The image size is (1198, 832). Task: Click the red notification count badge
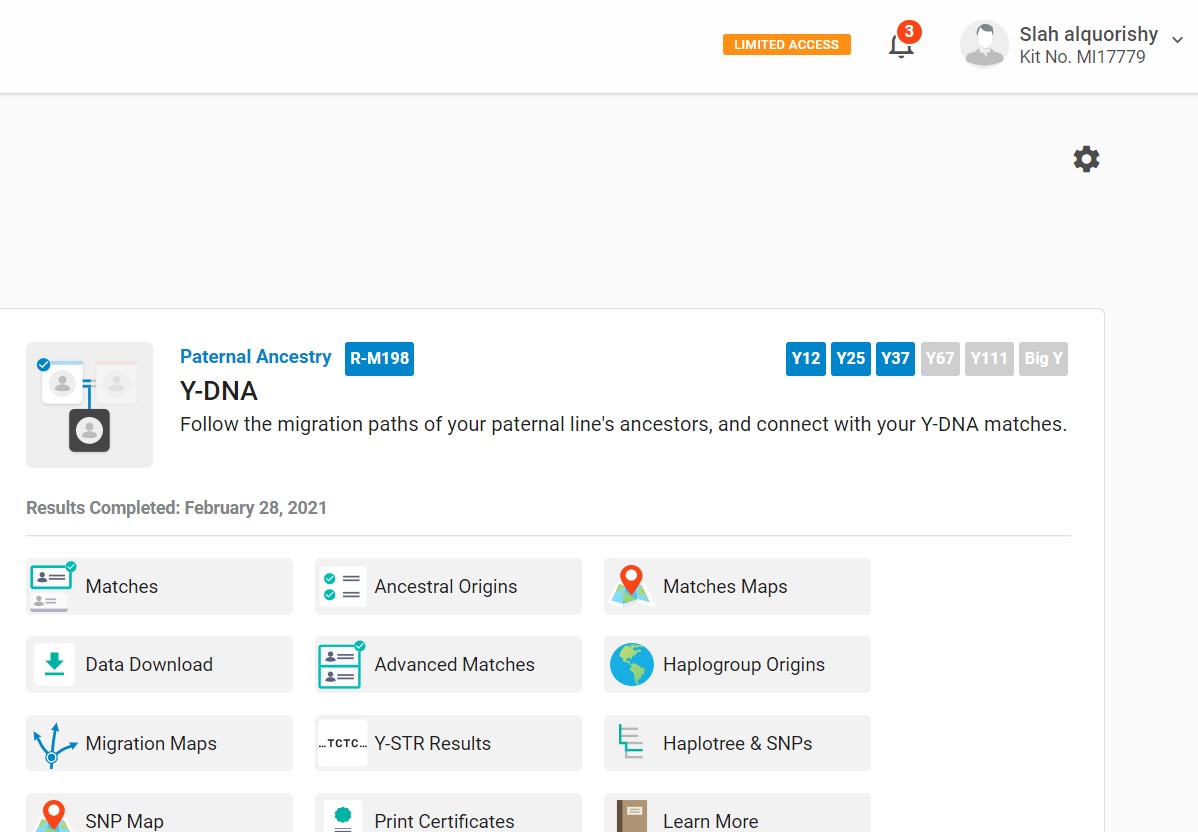click(x=908, y=31)
